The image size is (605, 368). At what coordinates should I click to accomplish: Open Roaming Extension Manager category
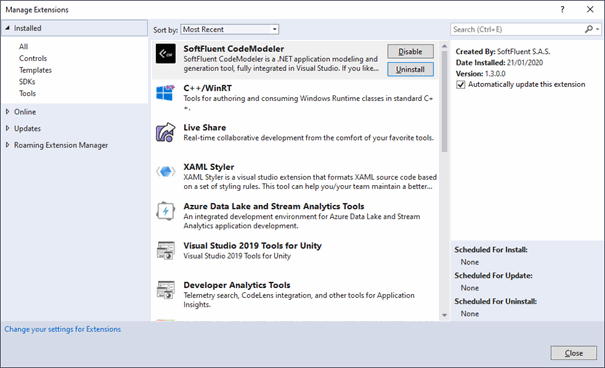pos(61,145)
